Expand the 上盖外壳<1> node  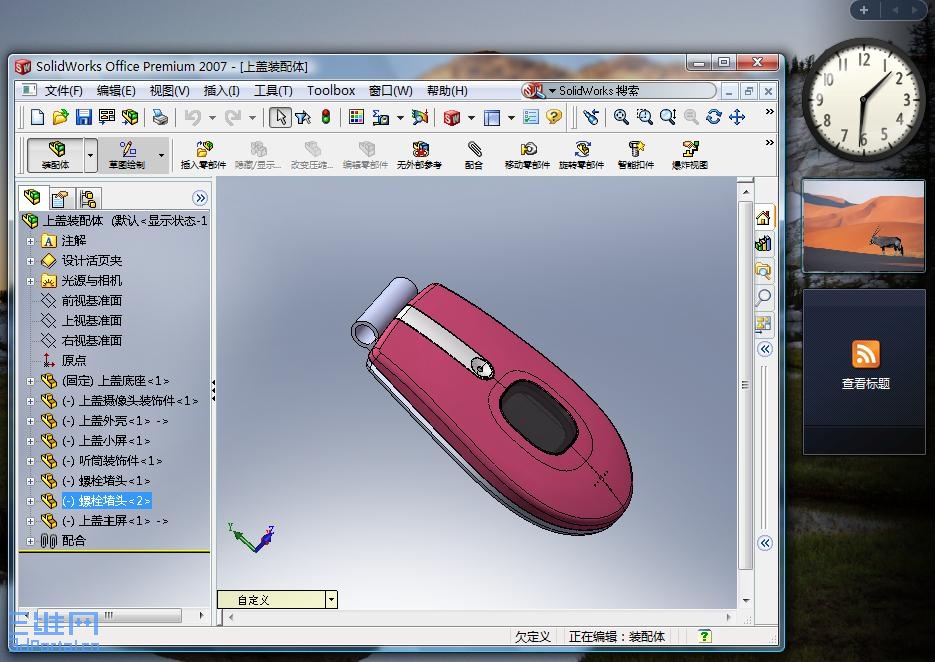point(30,422)
